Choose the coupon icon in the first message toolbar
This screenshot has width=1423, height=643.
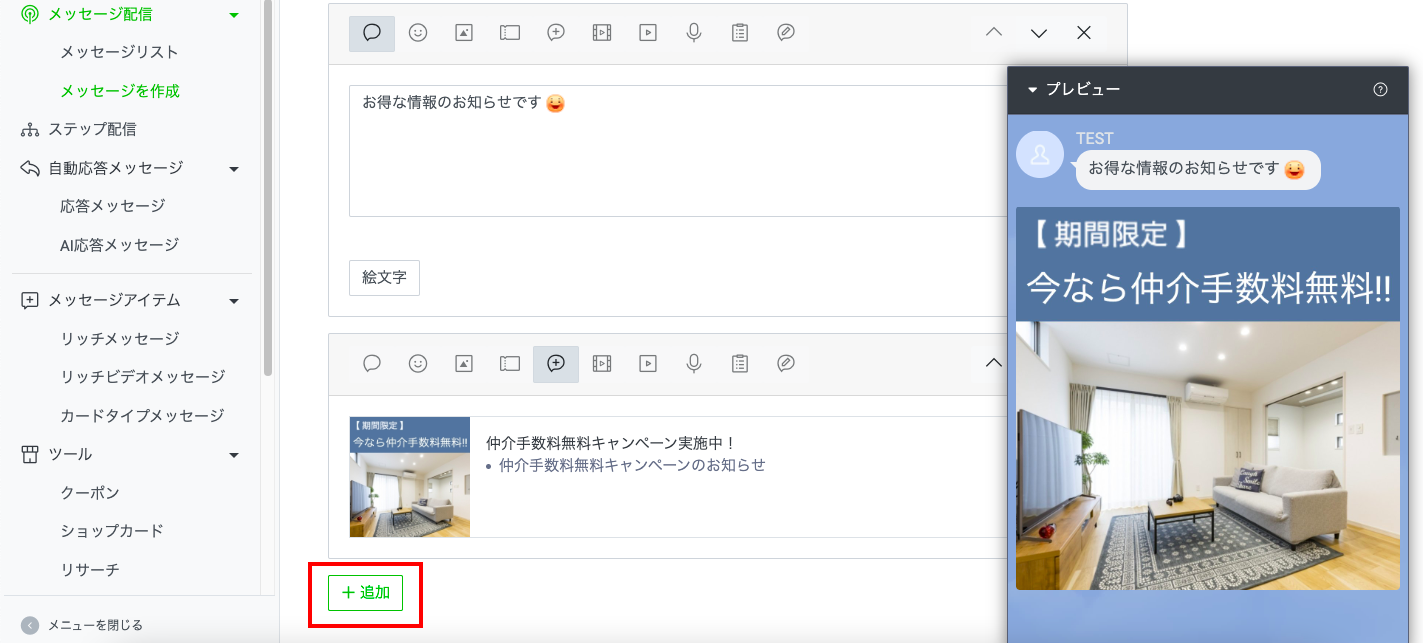coord(510,33)
